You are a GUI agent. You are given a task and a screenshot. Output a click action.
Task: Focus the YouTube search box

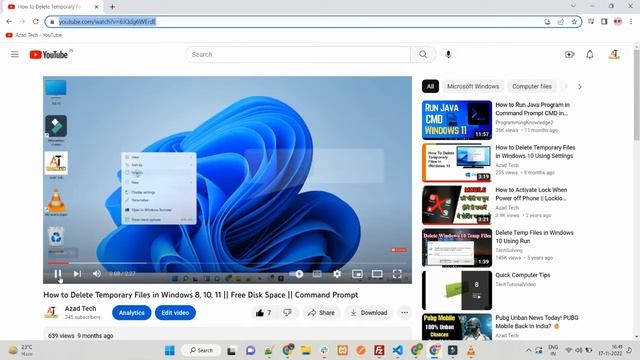pos(298,54)
